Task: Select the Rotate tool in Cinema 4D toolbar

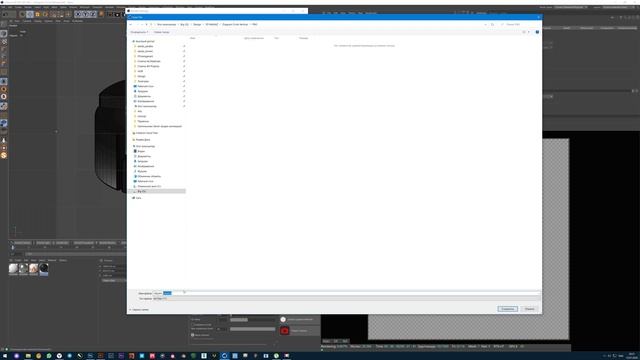Action: [45, 14]
